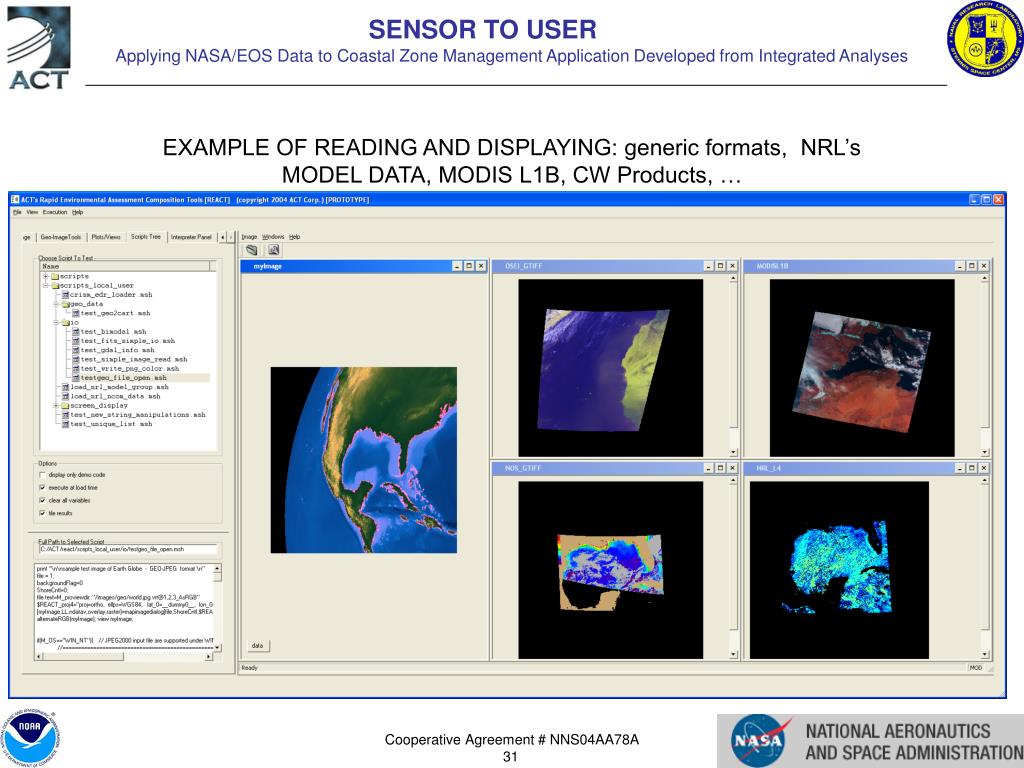Click the script code area's horizontal scrollbar thumb
This screenshot has width=1024, height=768.
(83, 656)
